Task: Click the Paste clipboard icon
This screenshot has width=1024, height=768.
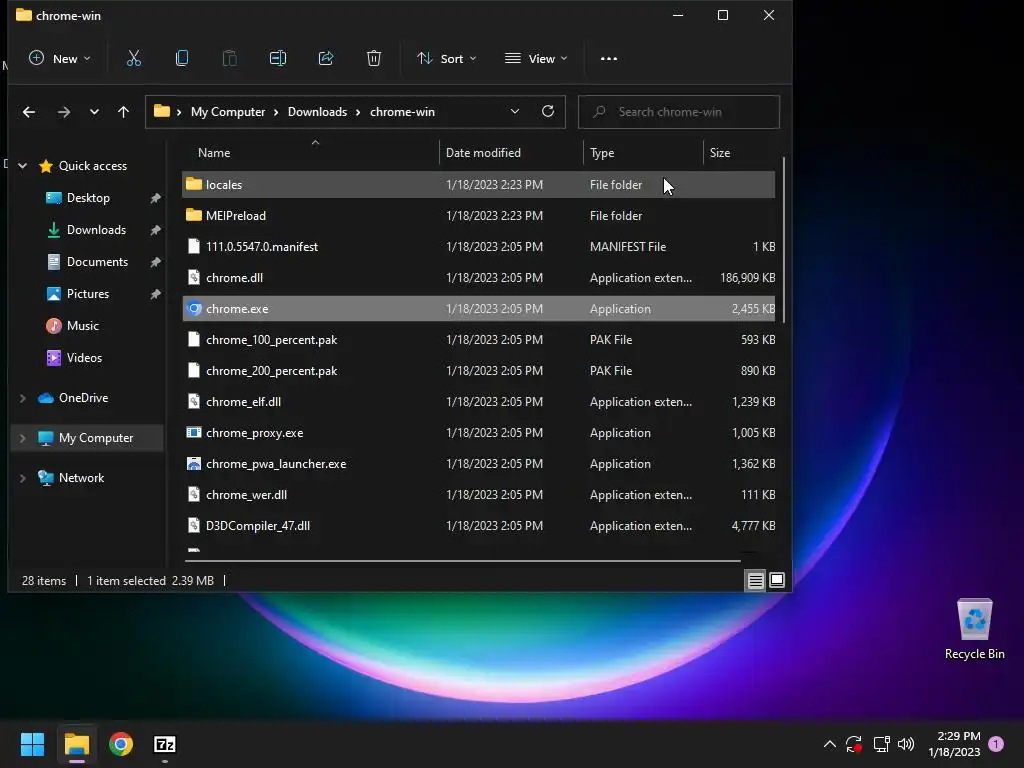Action: (x=230, y=59)
